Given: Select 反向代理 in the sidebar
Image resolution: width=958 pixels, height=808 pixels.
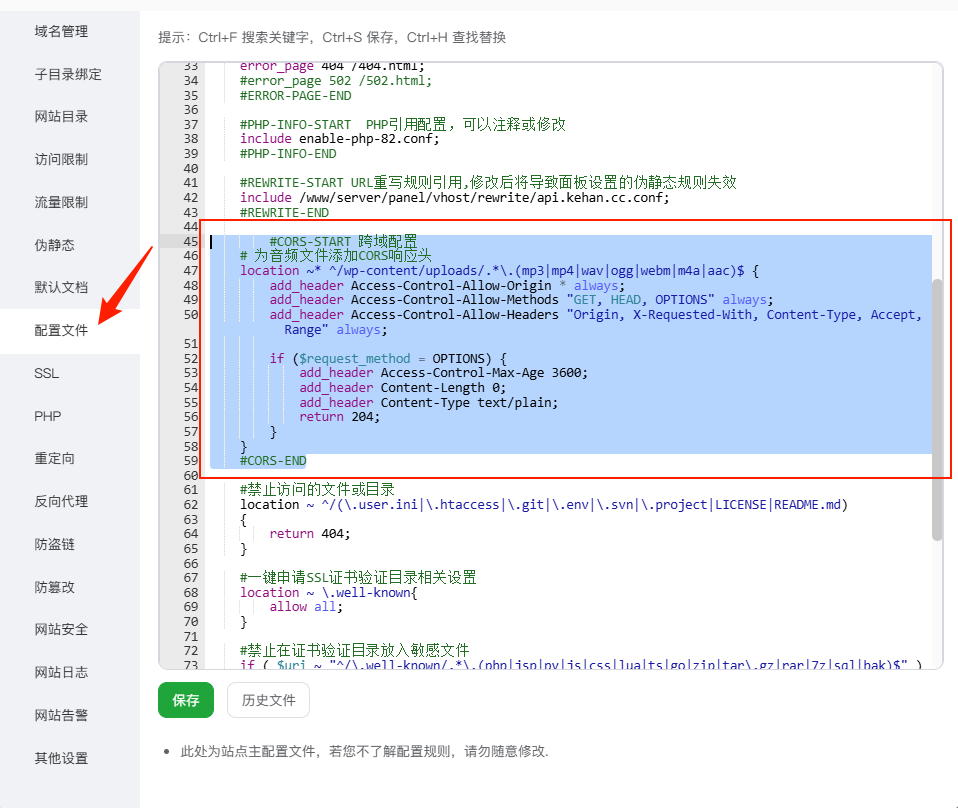Looking at the screenshot, I should pyautogui.click(x=61, y=501).
